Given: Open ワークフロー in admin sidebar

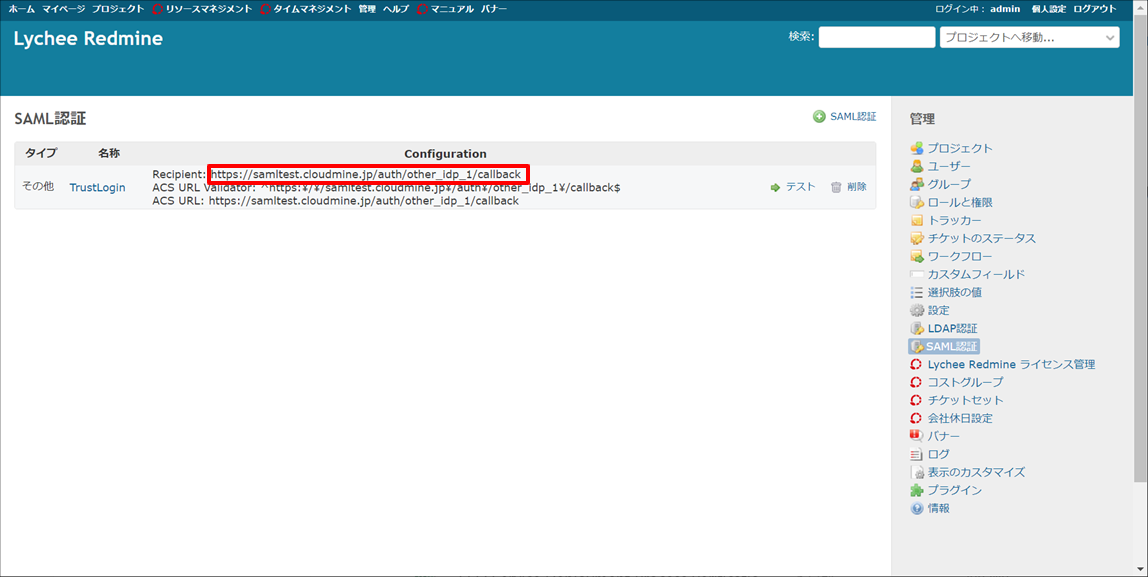Looking at the screenshot, I should pos(960,256).
